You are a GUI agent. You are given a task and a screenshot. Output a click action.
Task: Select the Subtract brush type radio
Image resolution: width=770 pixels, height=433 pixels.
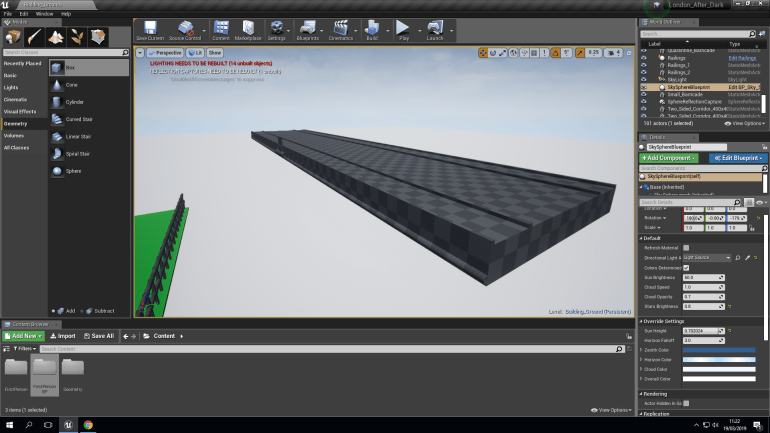pyautogui.click(x=82, y=311)
